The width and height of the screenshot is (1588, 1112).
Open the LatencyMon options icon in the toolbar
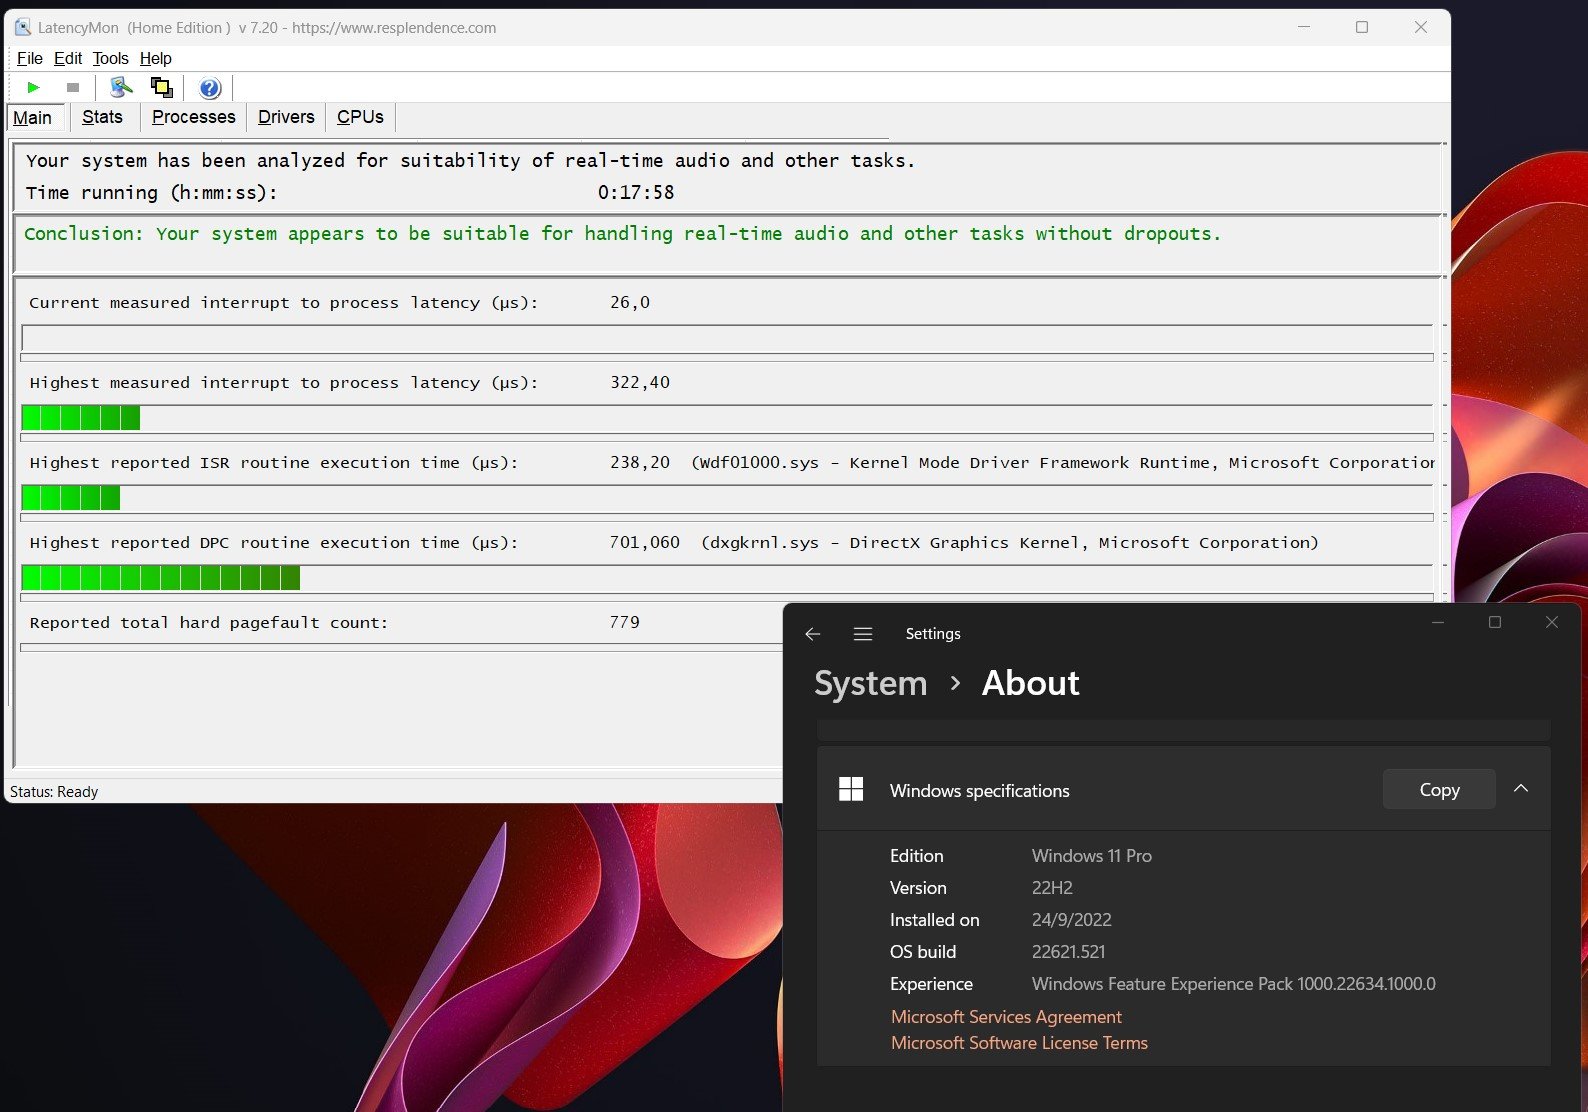coord(121,88)
